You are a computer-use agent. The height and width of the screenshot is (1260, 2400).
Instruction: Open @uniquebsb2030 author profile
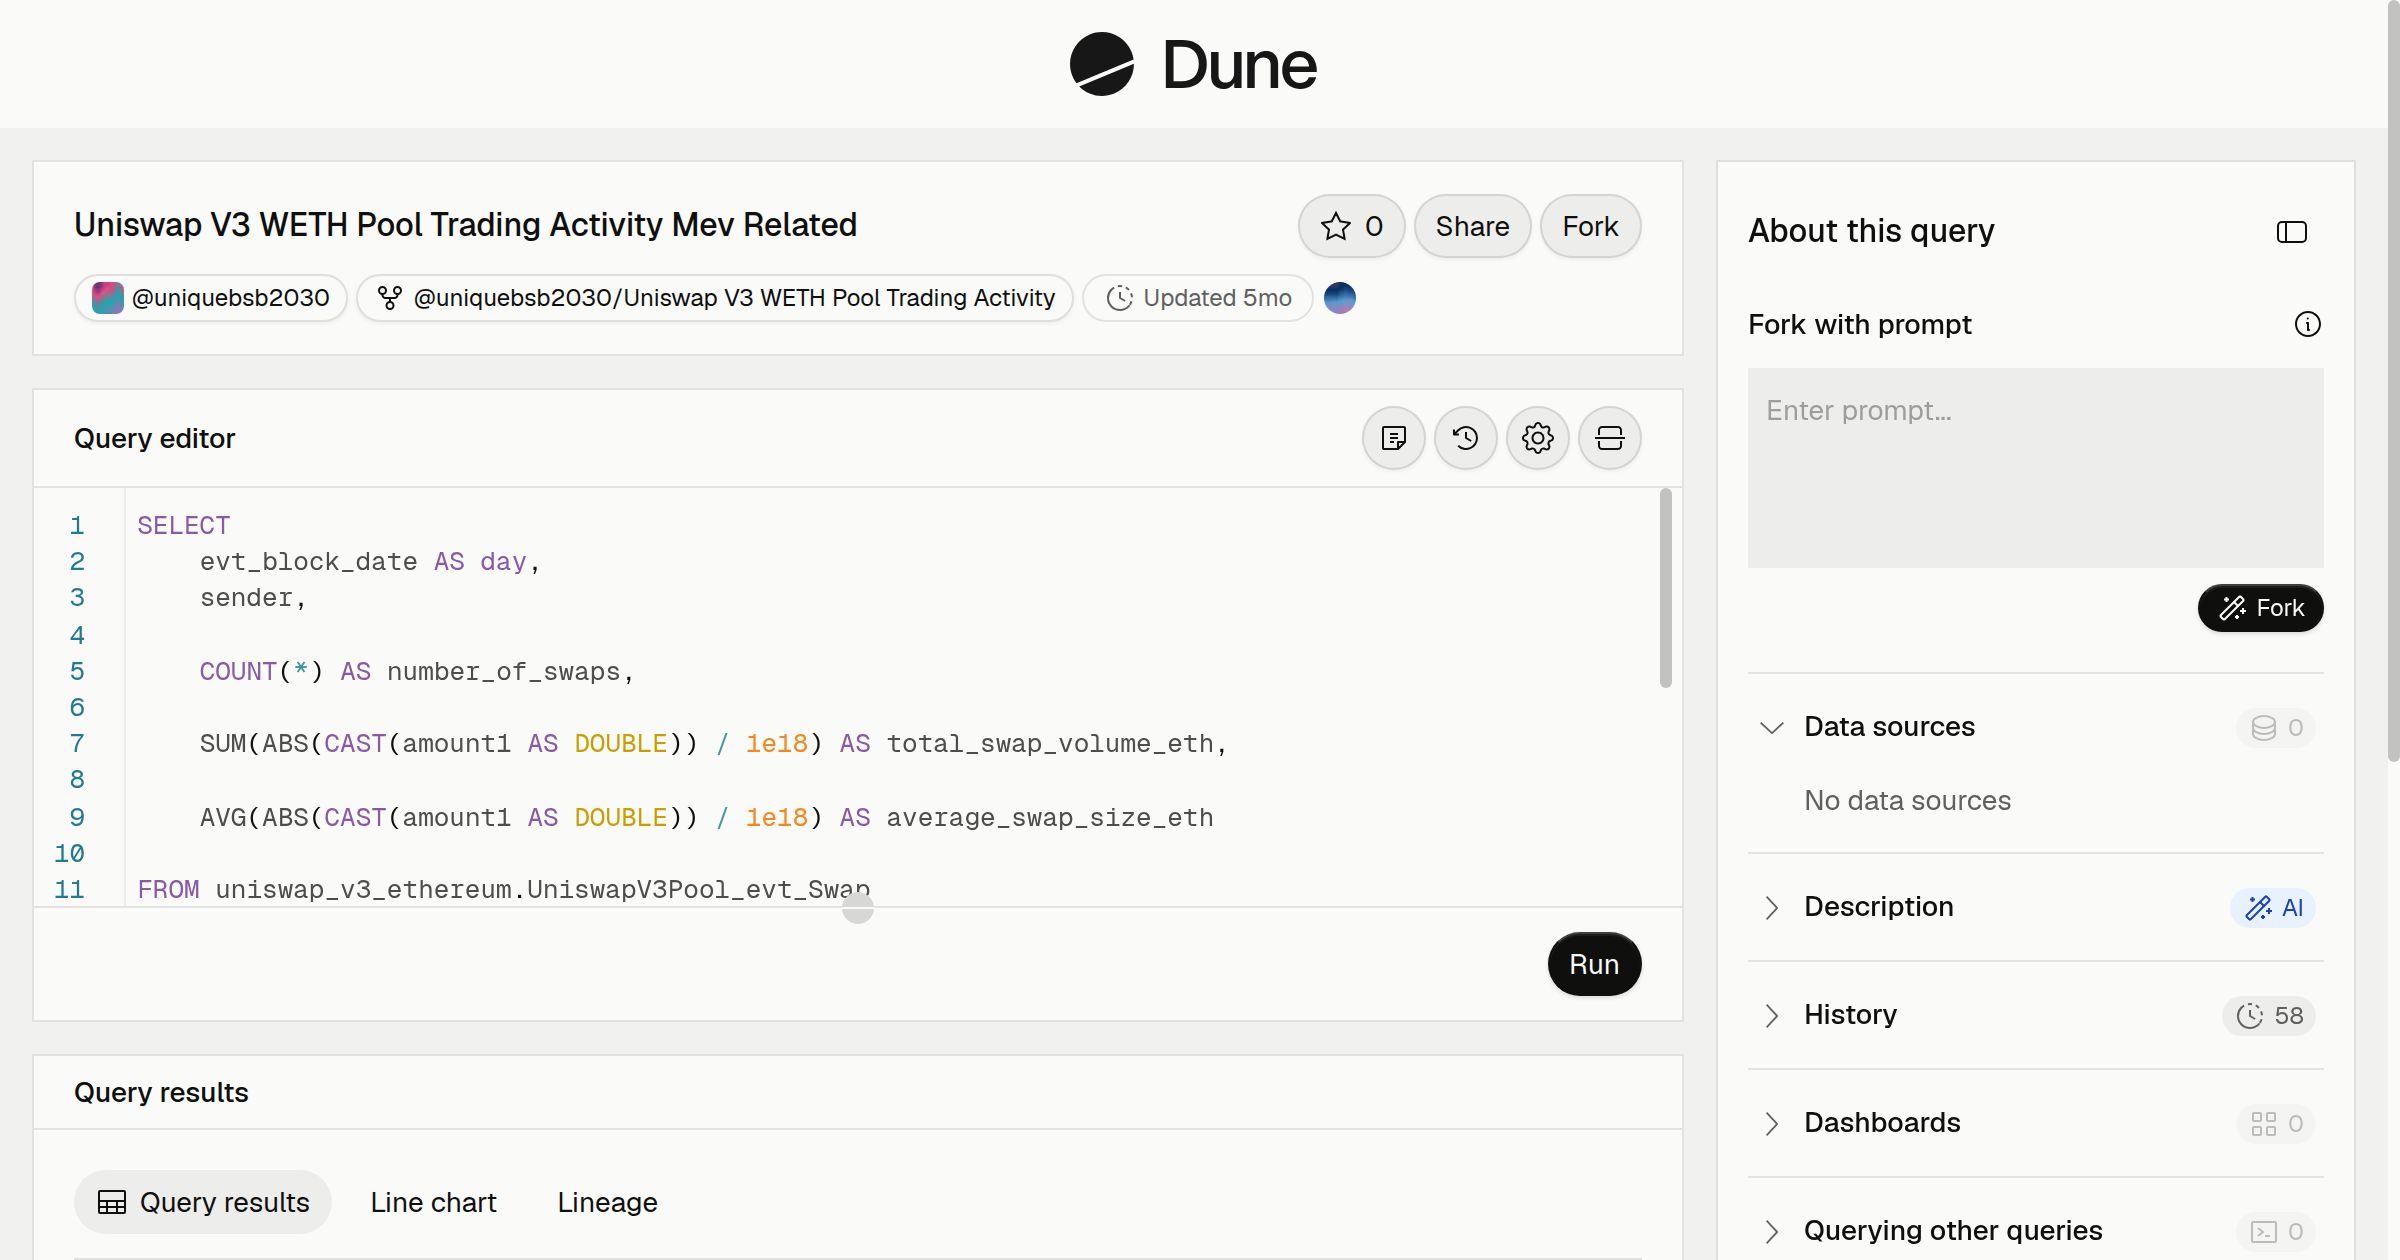[211, 298]
